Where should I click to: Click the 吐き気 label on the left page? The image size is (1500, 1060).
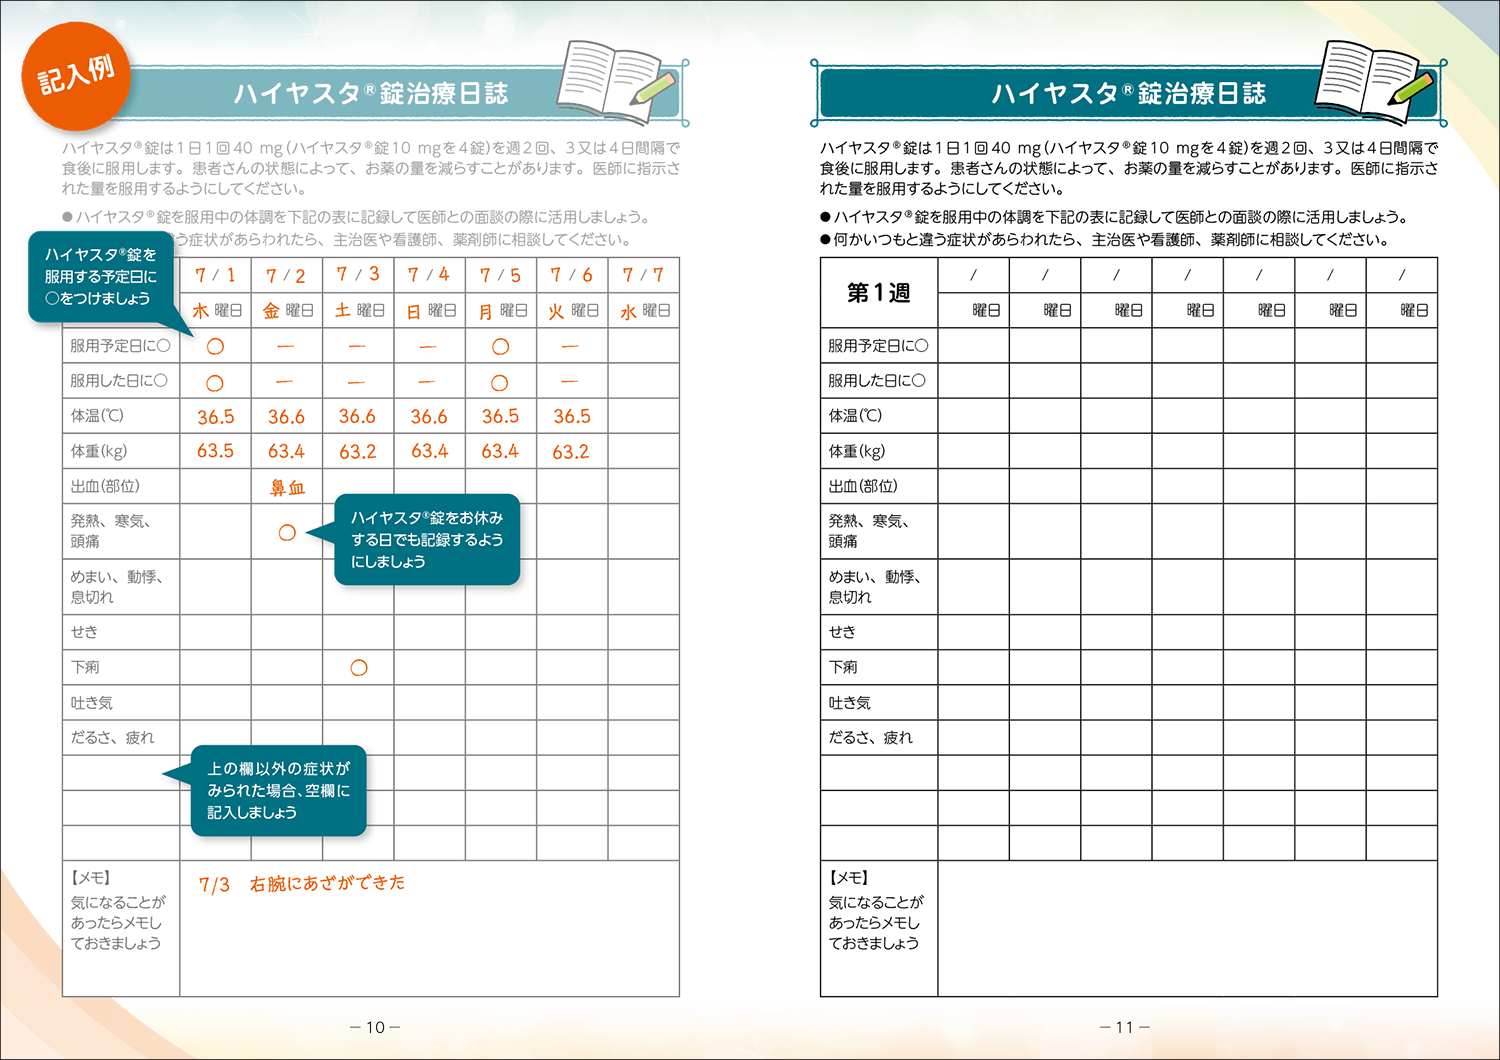pos(91,703)
